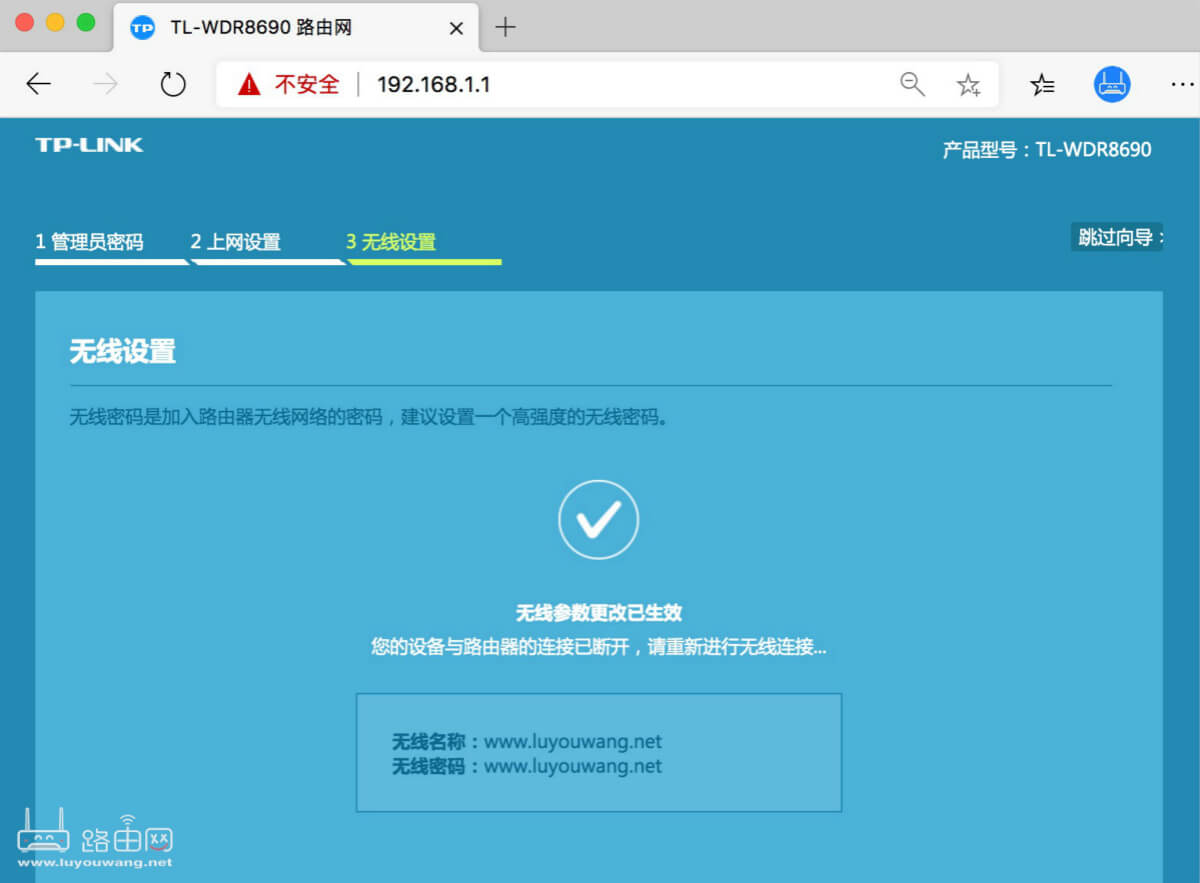Click the TP-LINK logo
This screenshot has width=1200, height=883.
[88, 144]
